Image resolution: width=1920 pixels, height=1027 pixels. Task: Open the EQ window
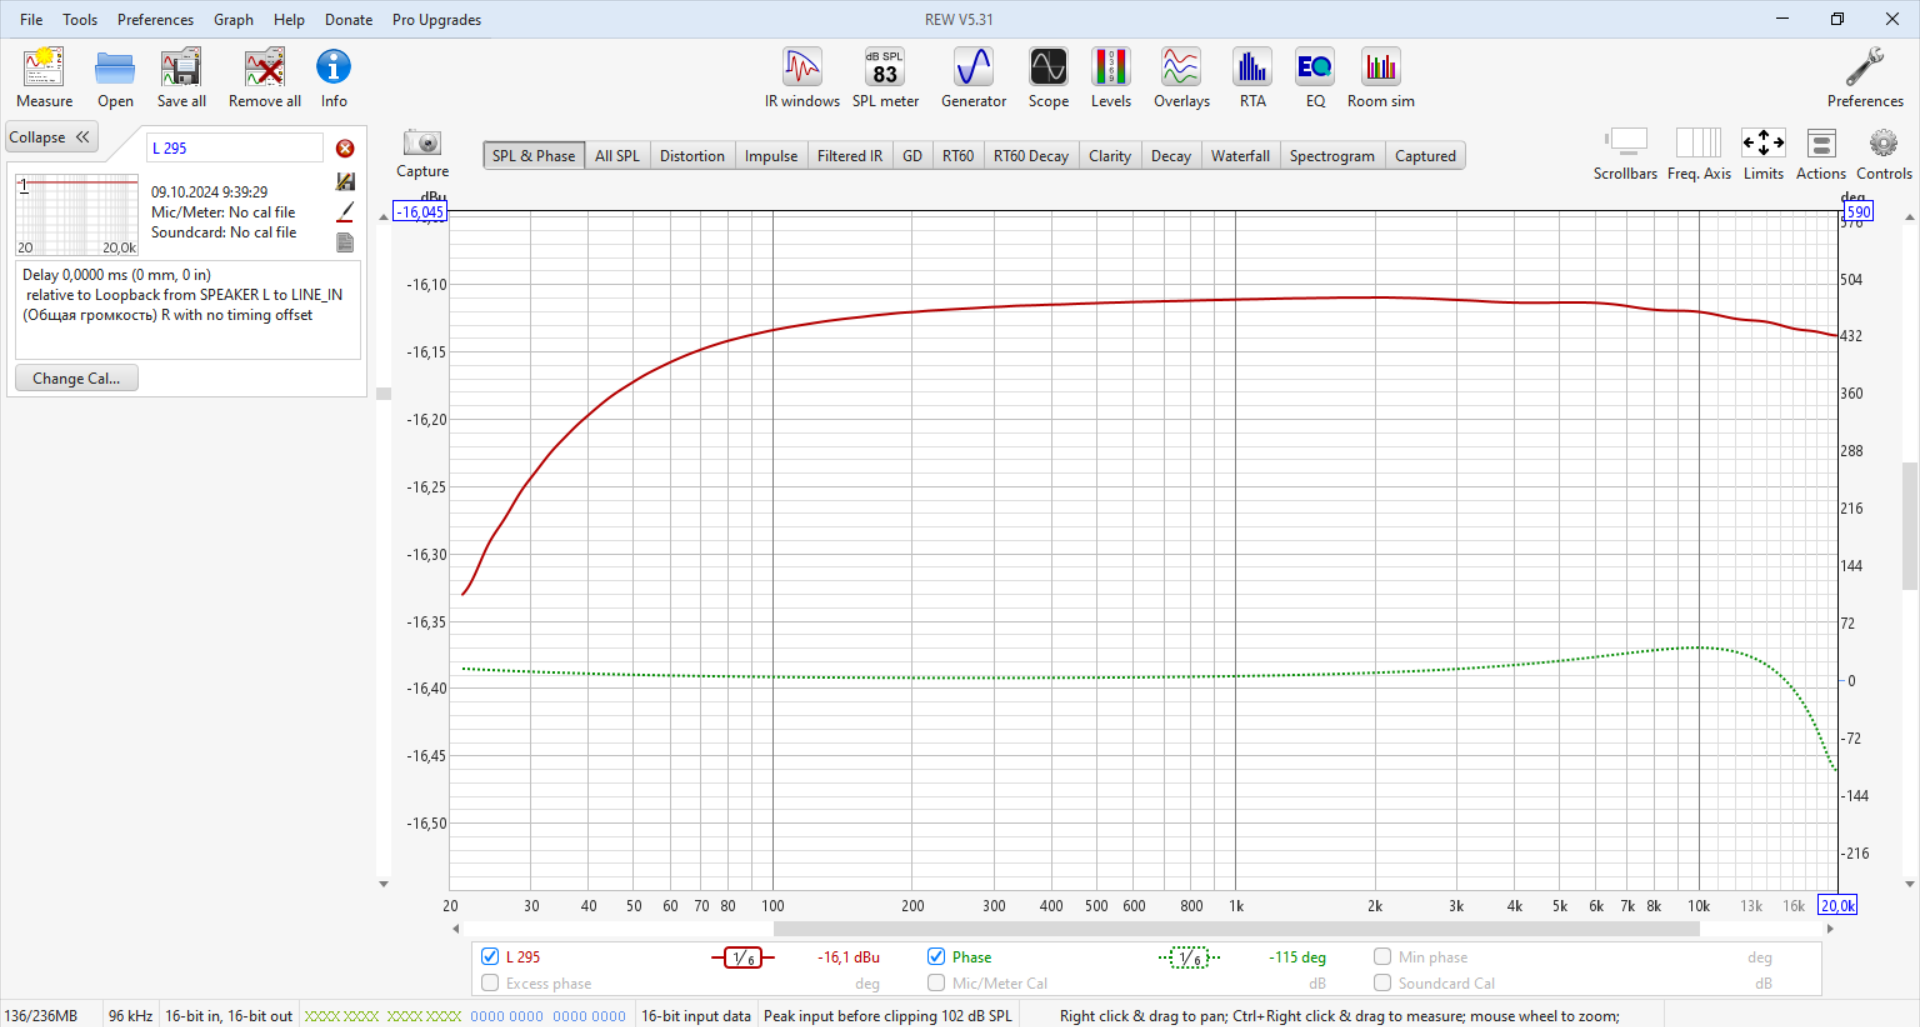1314,78
